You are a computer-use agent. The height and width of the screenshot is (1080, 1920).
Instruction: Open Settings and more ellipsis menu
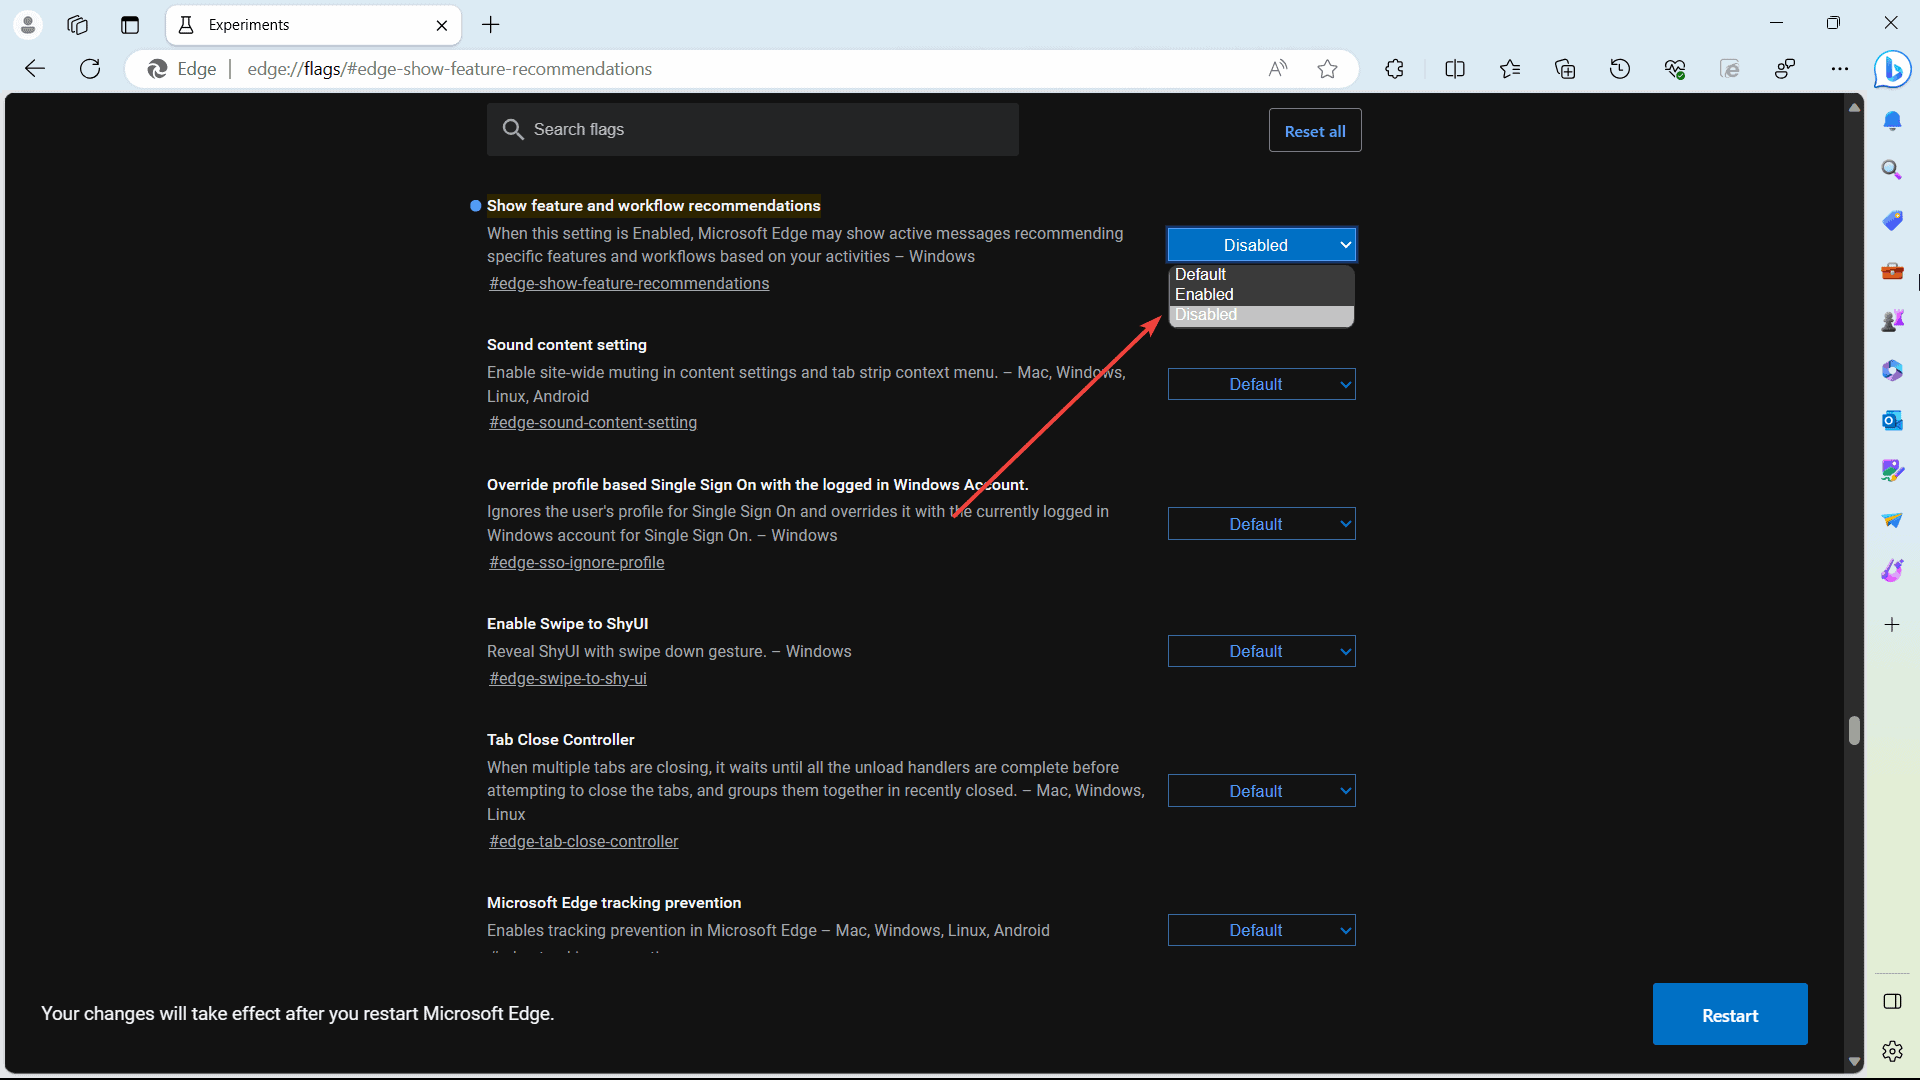[1840, 69]
